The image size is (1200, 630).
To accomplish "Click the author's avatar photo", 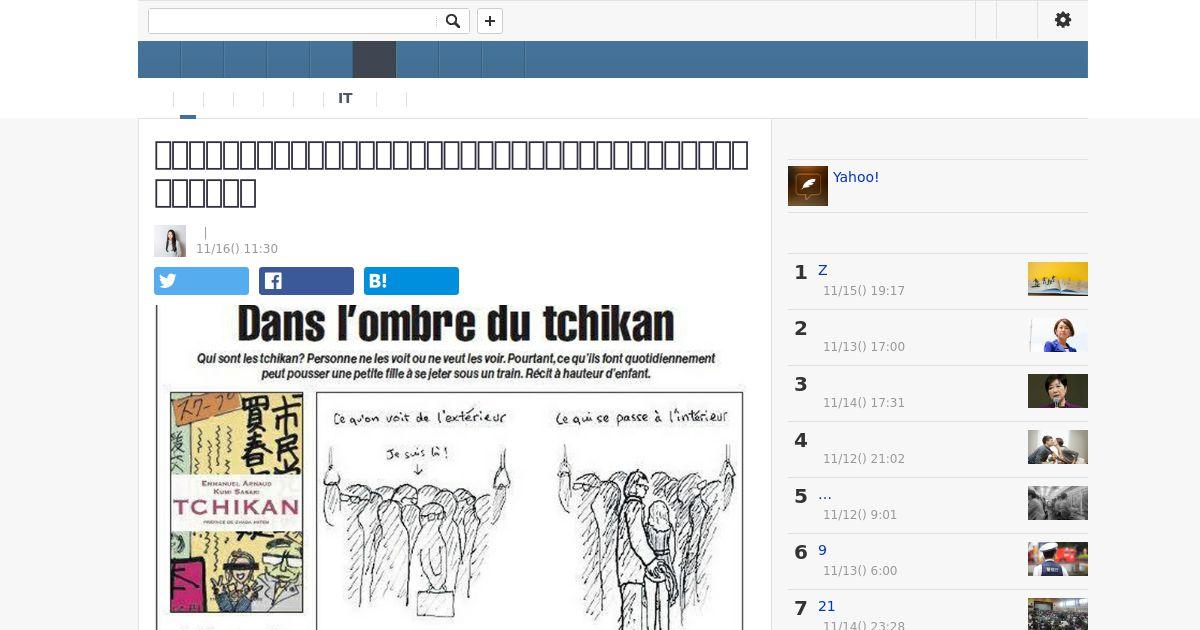I will click(x=170, y=241).
